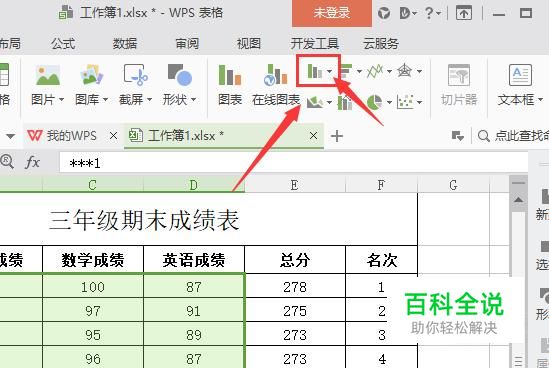Image resolution: width=549 pixels, height=368 pixels.
Task: Open the skin/theme icon in title bar
Action: tap(384, 13)
